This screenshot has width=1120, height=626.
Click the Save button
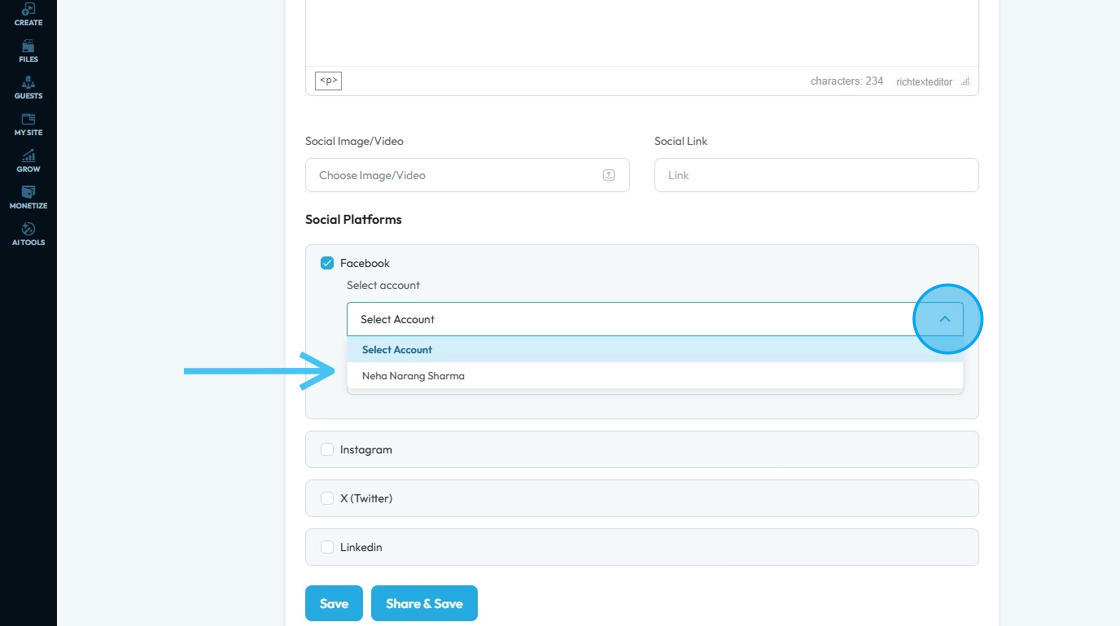pyautogui.click(x=334, y=603)
